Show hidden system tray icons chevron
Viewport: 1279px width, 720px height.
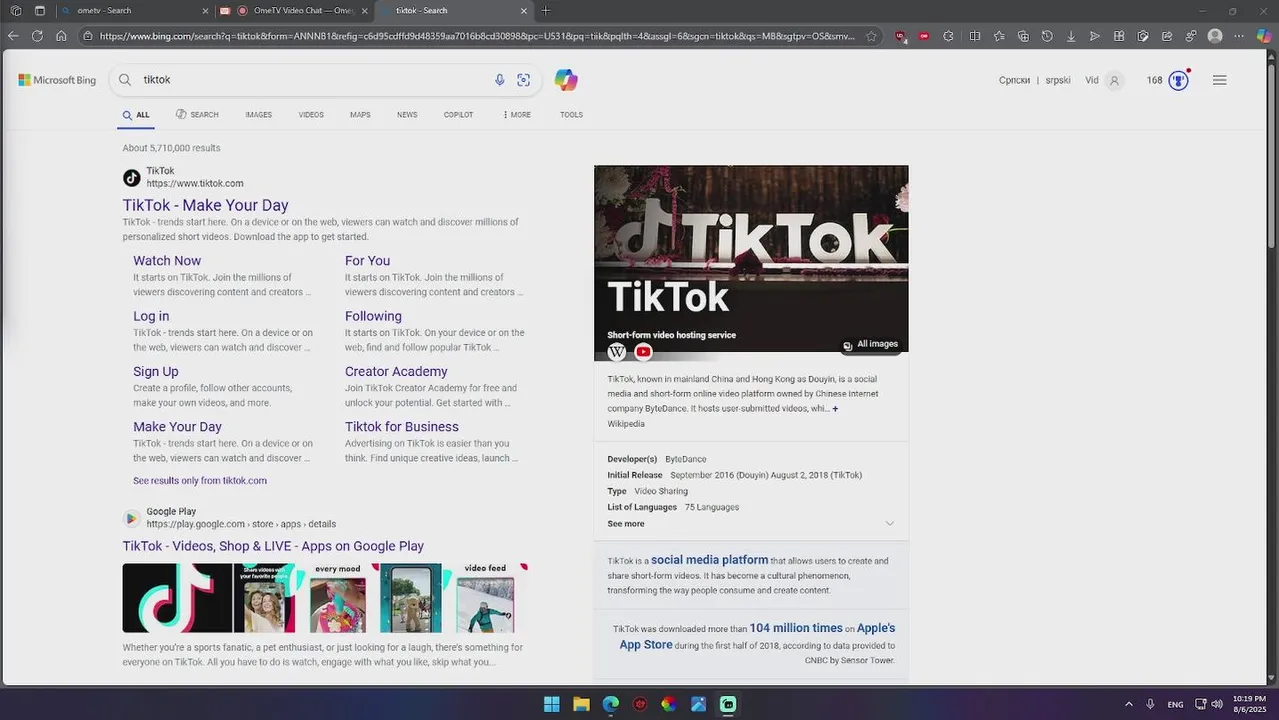(1129, 704)
